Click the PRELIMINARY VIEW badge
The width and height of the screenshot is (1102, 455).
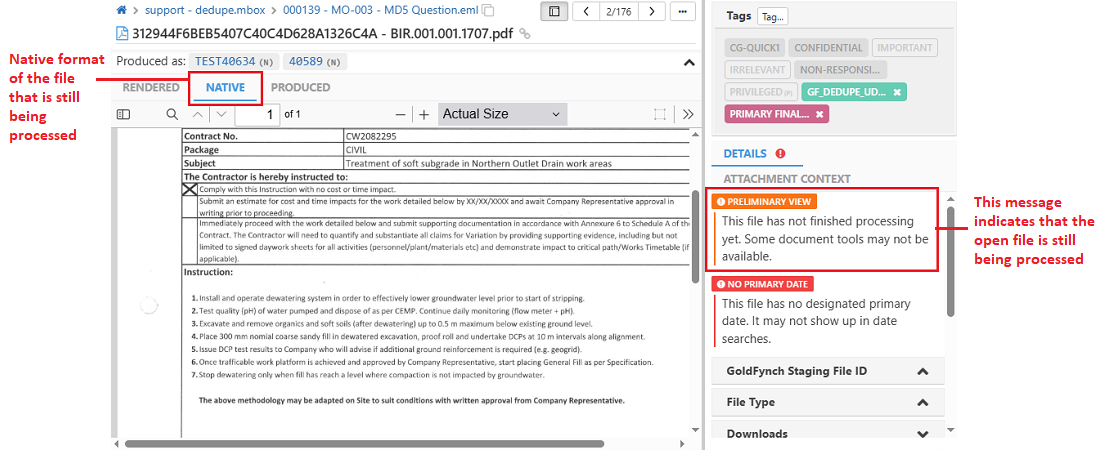pos(764,201)
